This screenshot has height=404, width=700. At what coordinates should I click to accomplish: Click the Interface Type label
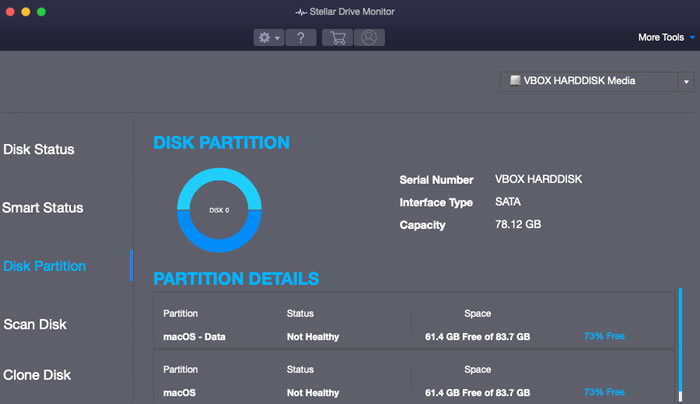(x=436, y=203)
